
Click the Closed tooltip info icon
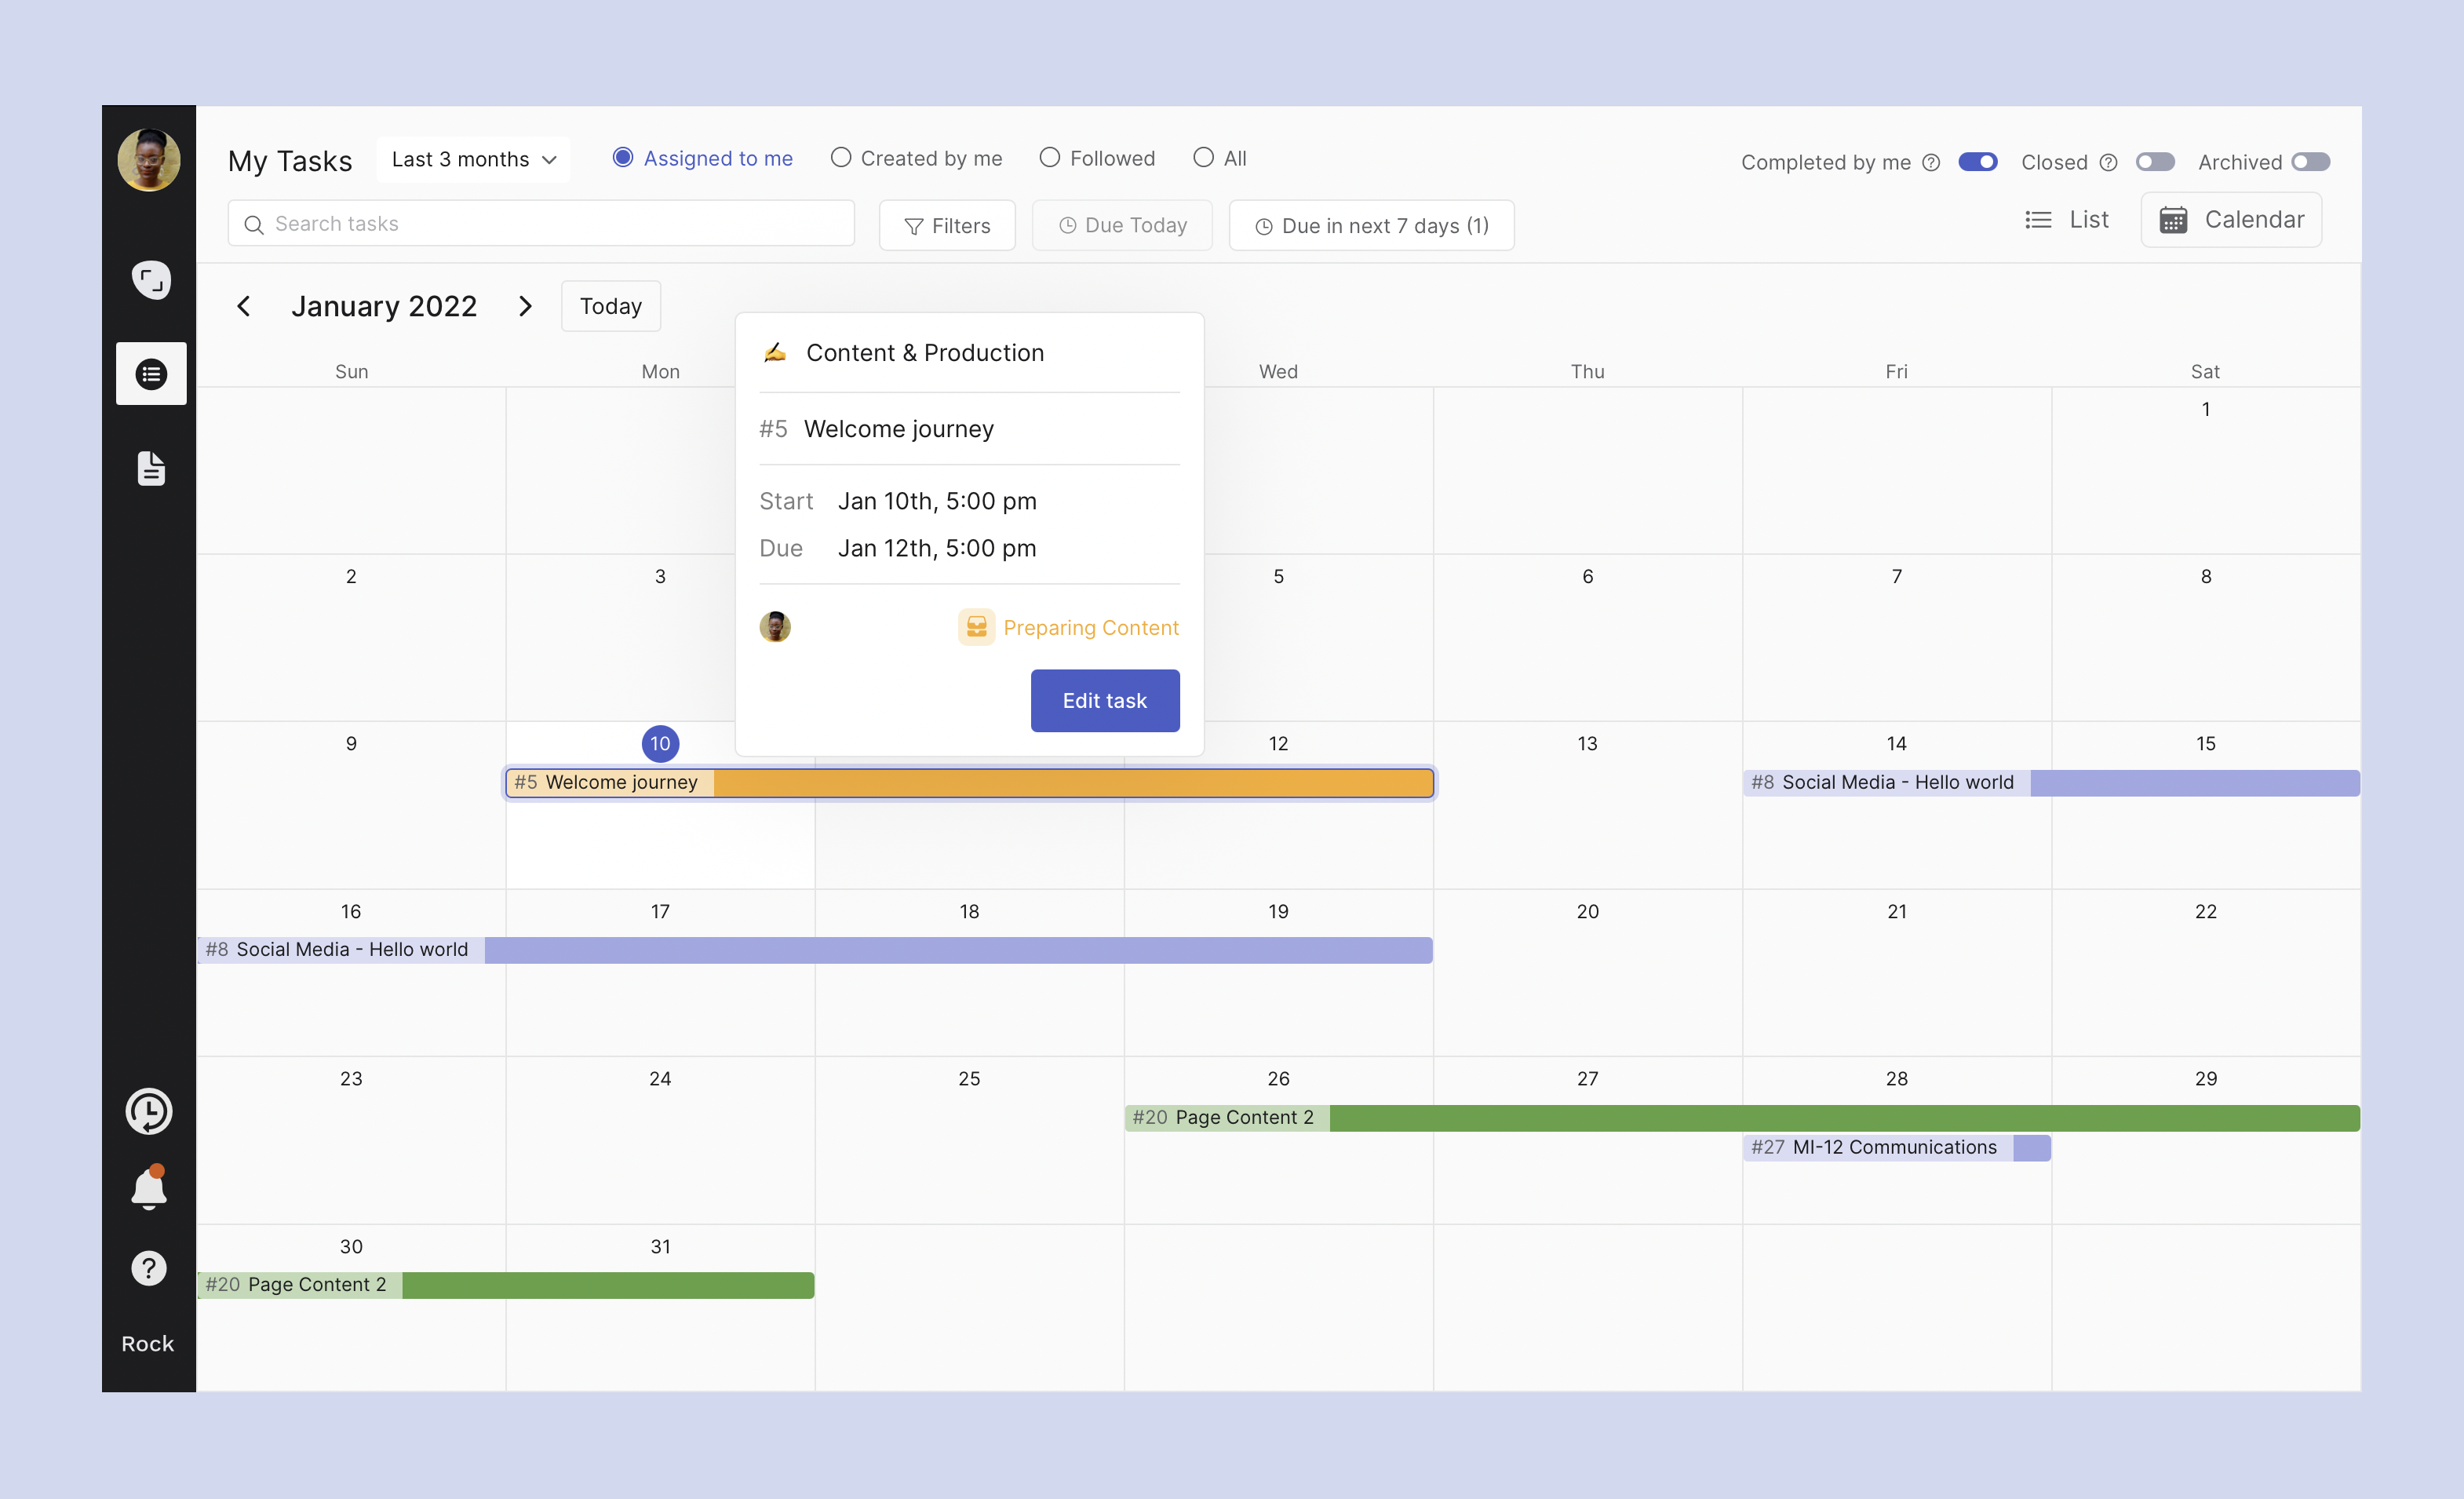tap(2108, 162)
